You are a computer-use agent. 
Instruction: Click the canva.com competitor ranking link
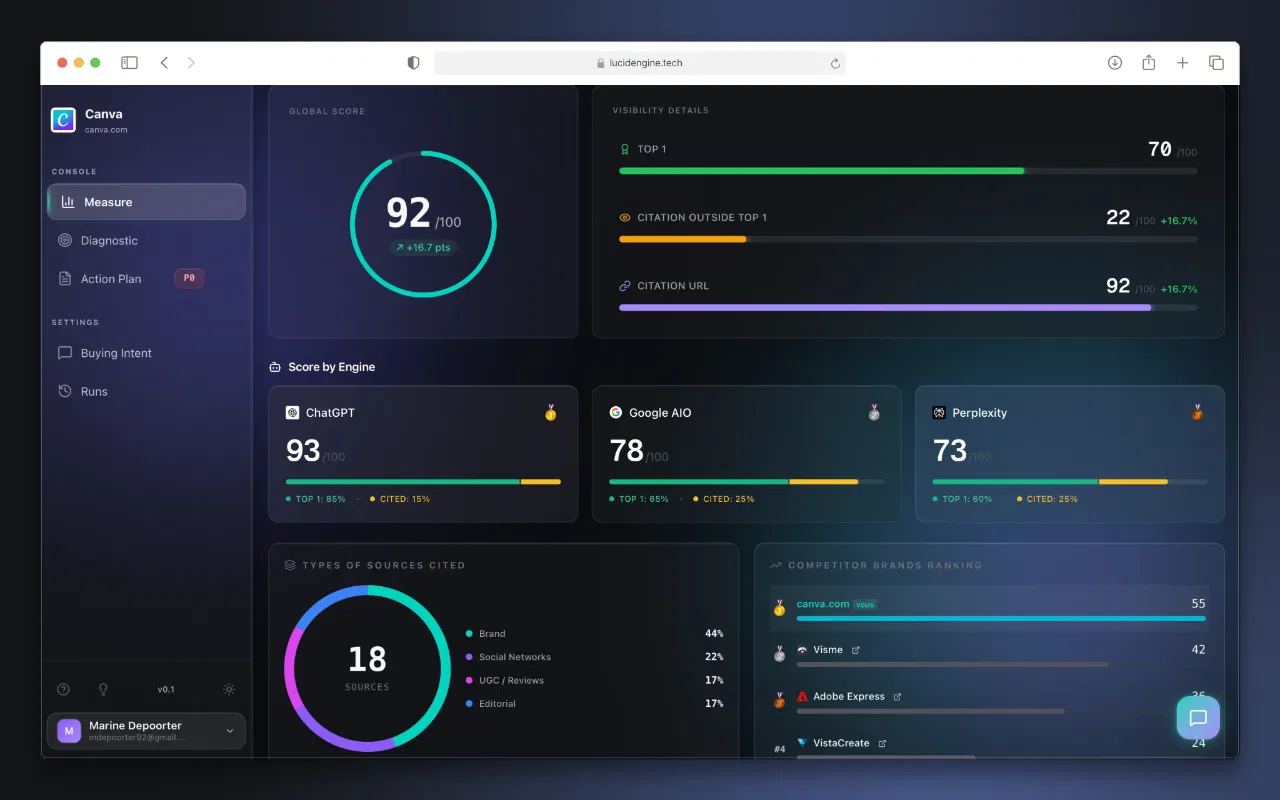[x=822, y=604]
